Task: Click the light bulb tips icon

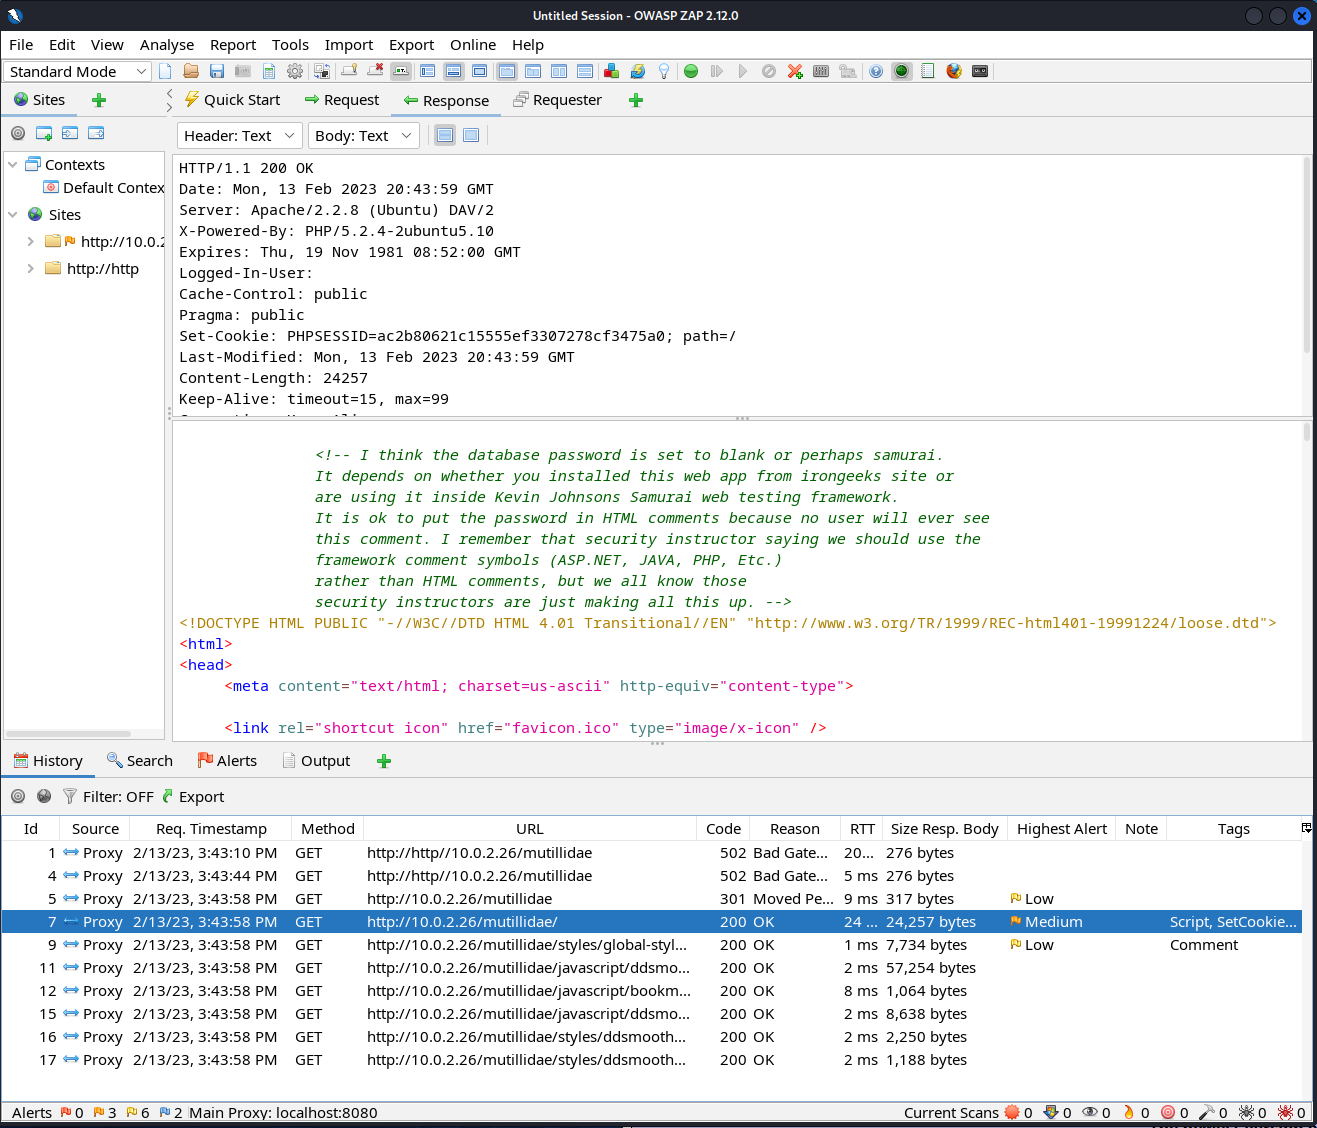Action: [663, 71]
